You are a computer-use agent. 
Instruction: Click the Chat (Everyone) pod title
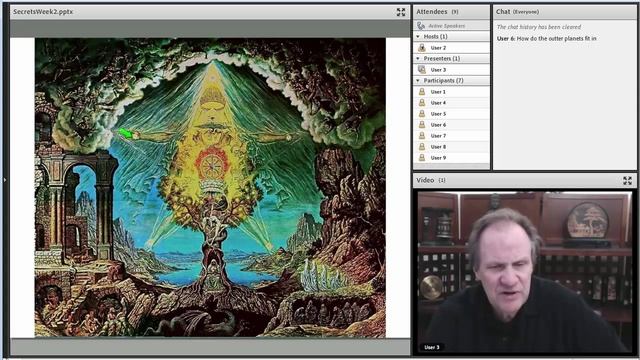(517, 12)
